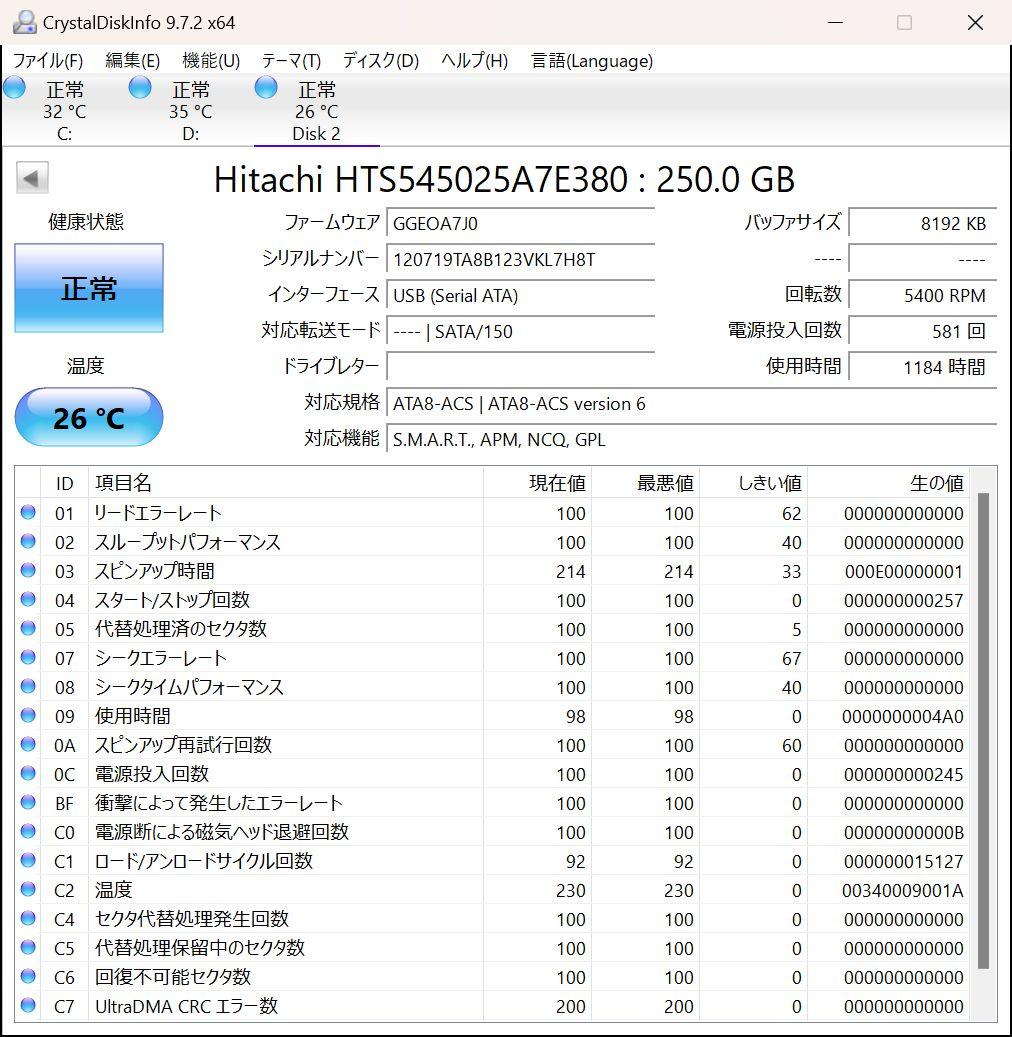Click the 生の値 column header
1012x1037 pixels.
[936, 483]
